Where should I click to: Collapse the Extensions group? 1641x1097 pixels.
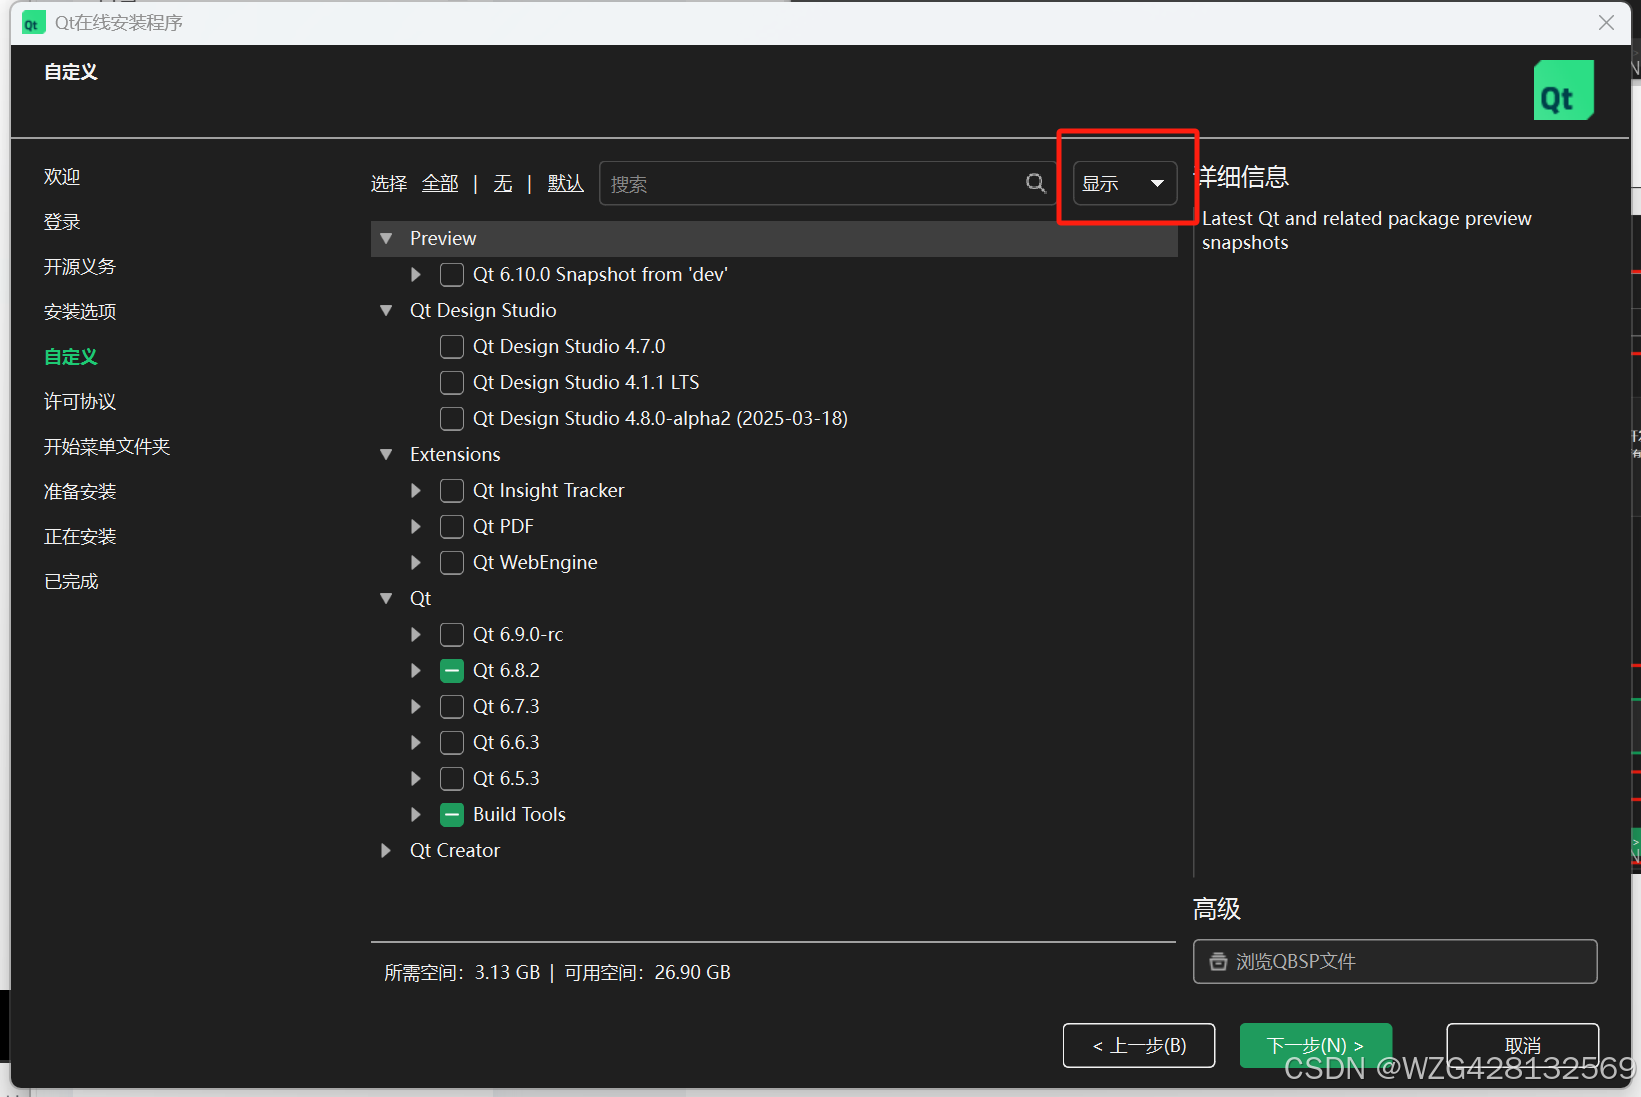[x=386, y=454]
